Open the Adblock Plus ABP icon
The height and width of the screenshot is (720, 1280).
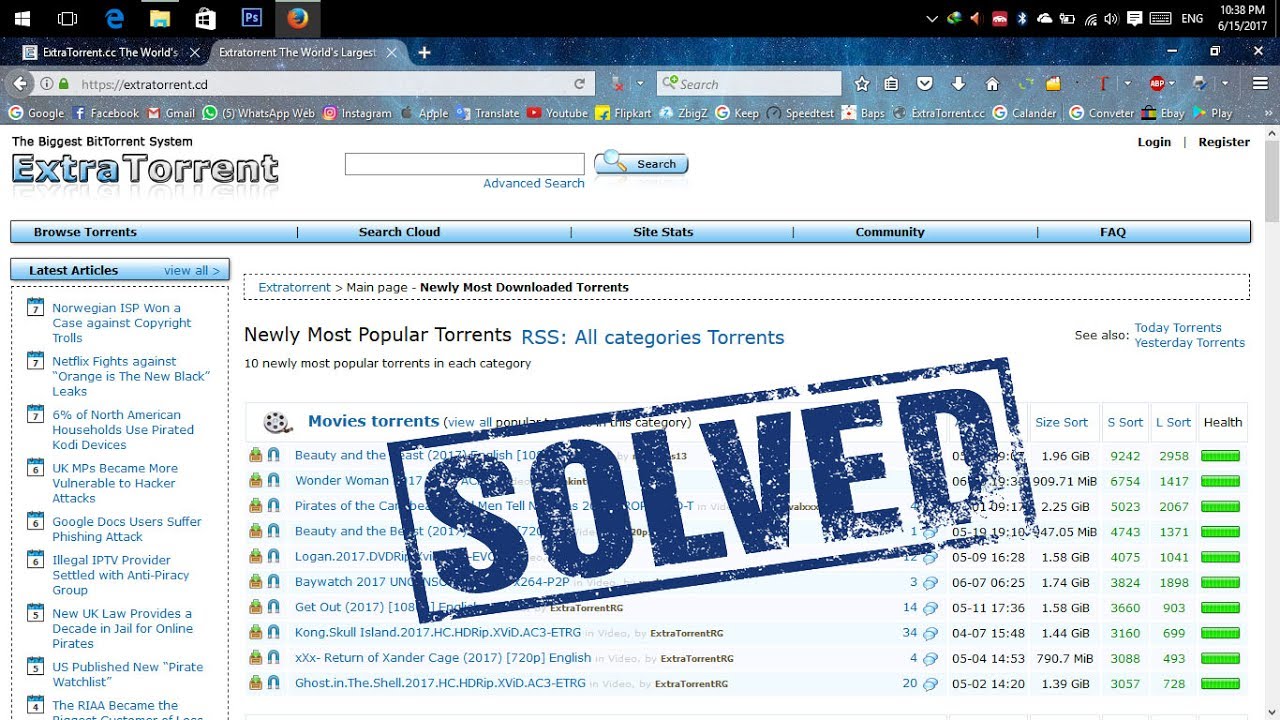[x=1157, y=84]
